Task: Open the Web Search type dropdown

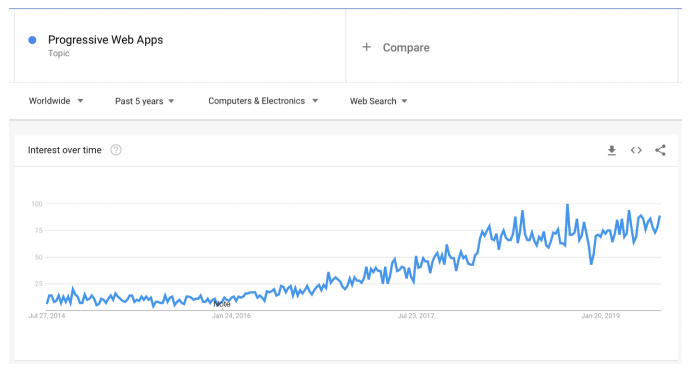Action: pyautogui.click(x=378, y=101)
